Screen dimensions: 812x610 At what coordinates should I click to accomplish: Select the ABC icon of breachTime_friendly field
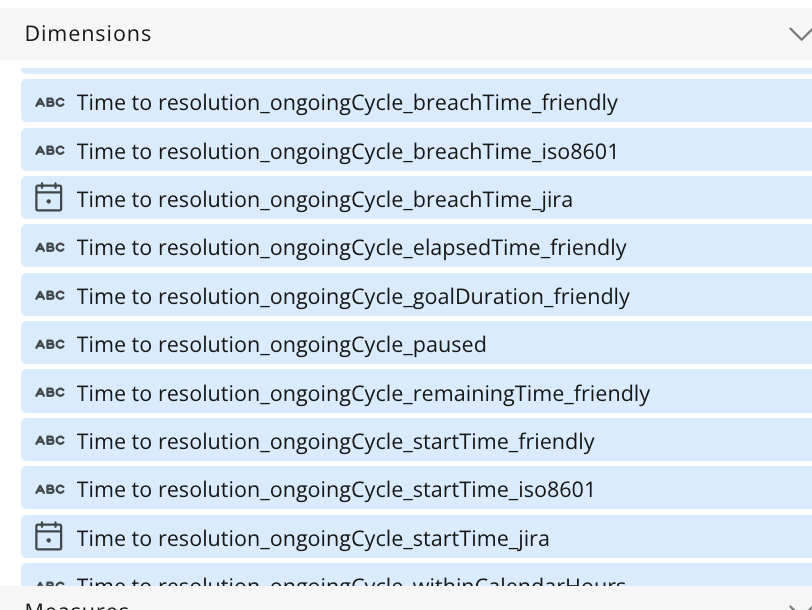point(50,102)
